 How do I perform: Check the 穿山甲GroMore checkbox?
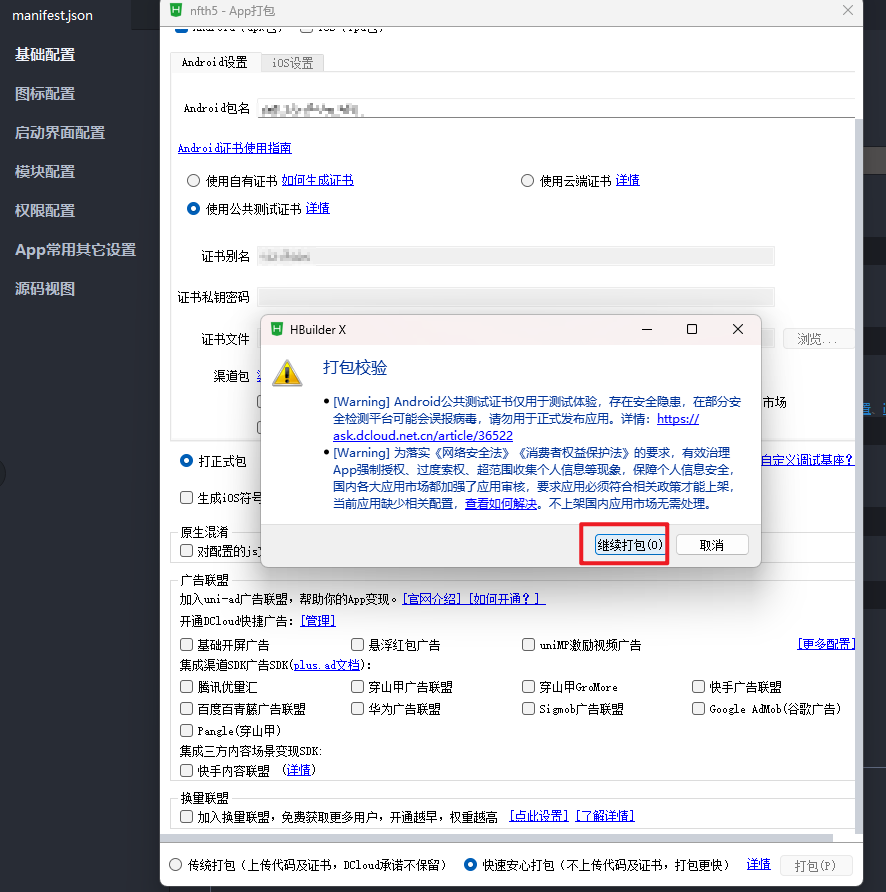529,687
